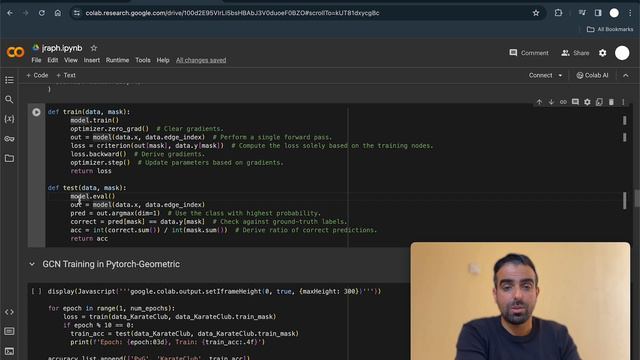Open All Bookmarks folder
Image resolution: width=640 pixels, height=360 pixels.
point(610,29)
